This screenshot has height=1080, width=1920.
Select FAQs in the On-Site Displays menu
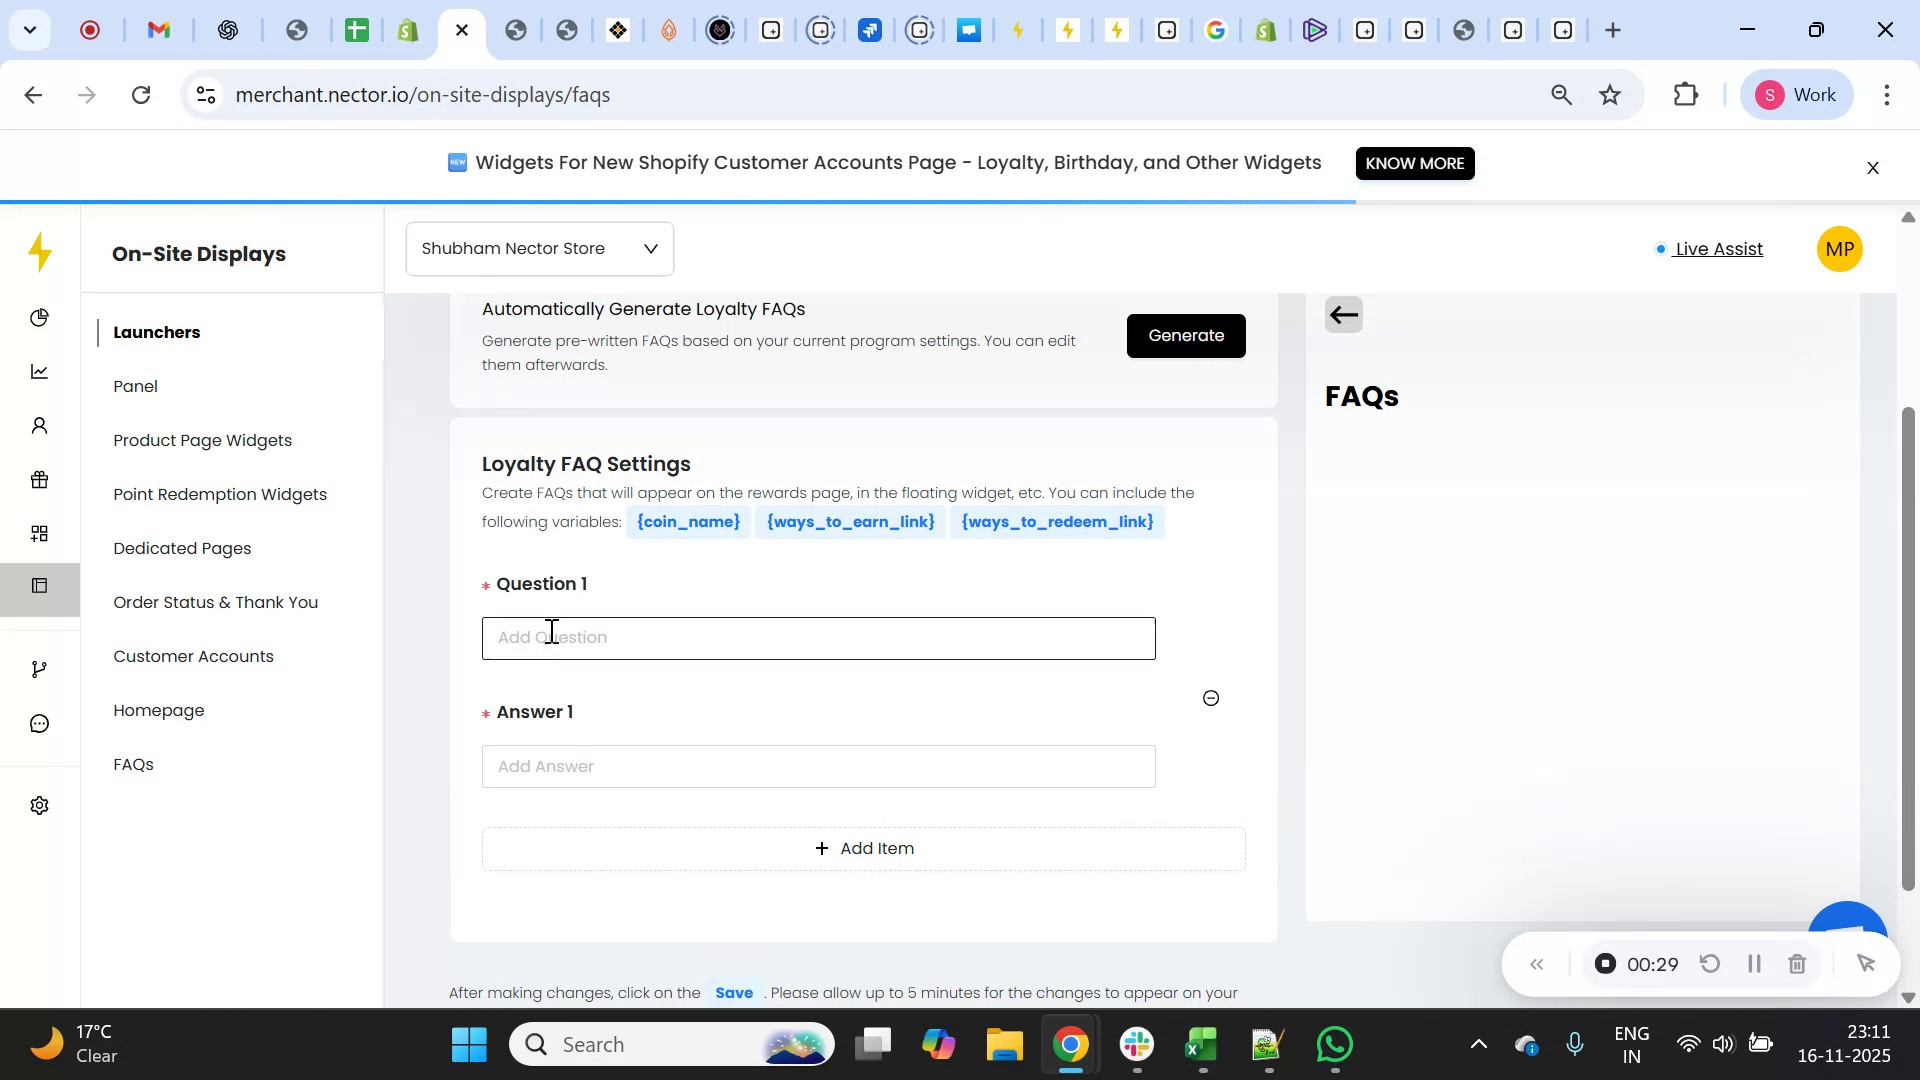click(133, 764)
